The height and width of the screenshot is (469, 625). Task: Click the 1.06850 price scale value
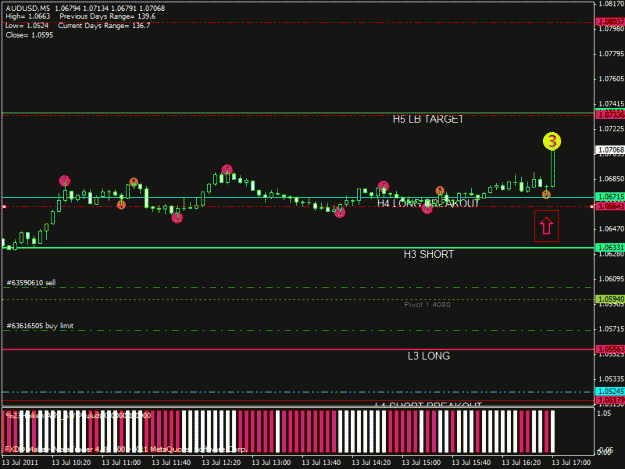click(611, 179)
